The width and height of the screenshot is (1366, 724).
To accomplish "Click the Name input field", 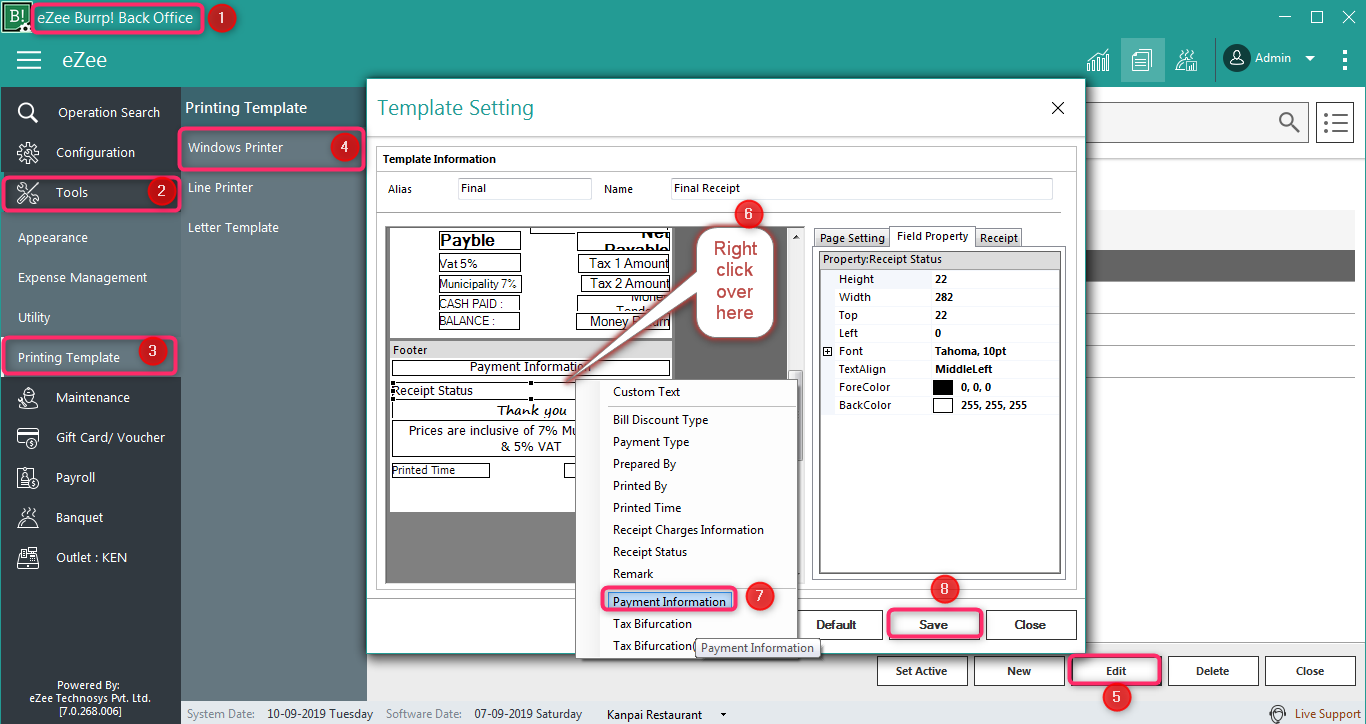I will pyautogui.click(x=862, y=189).
